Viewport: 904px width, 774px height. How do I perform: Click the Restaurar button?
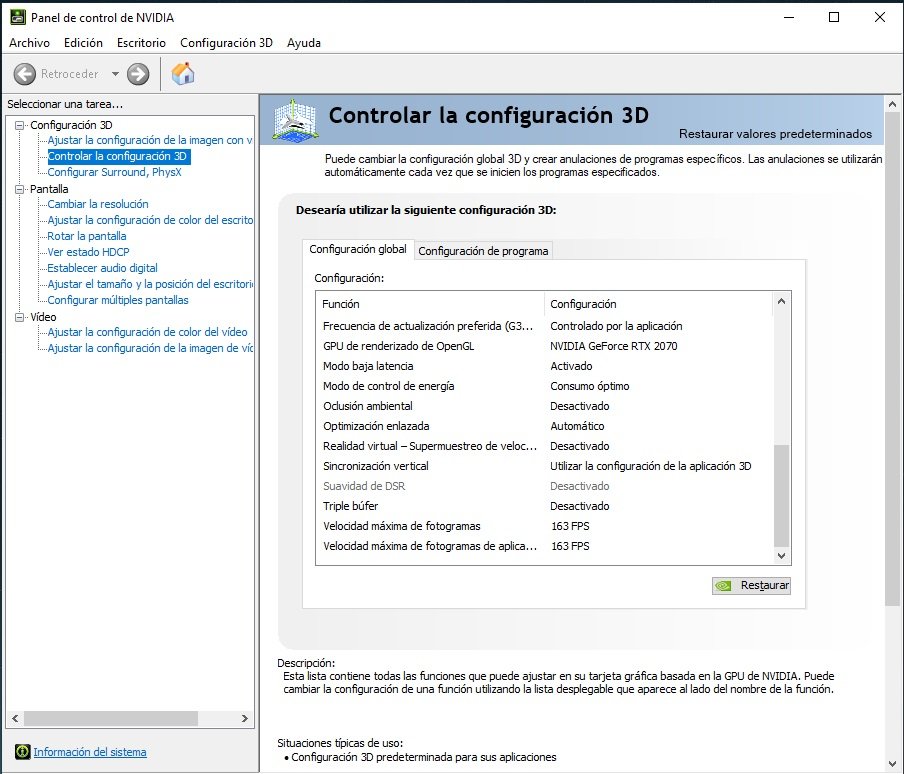pos(751,586)
